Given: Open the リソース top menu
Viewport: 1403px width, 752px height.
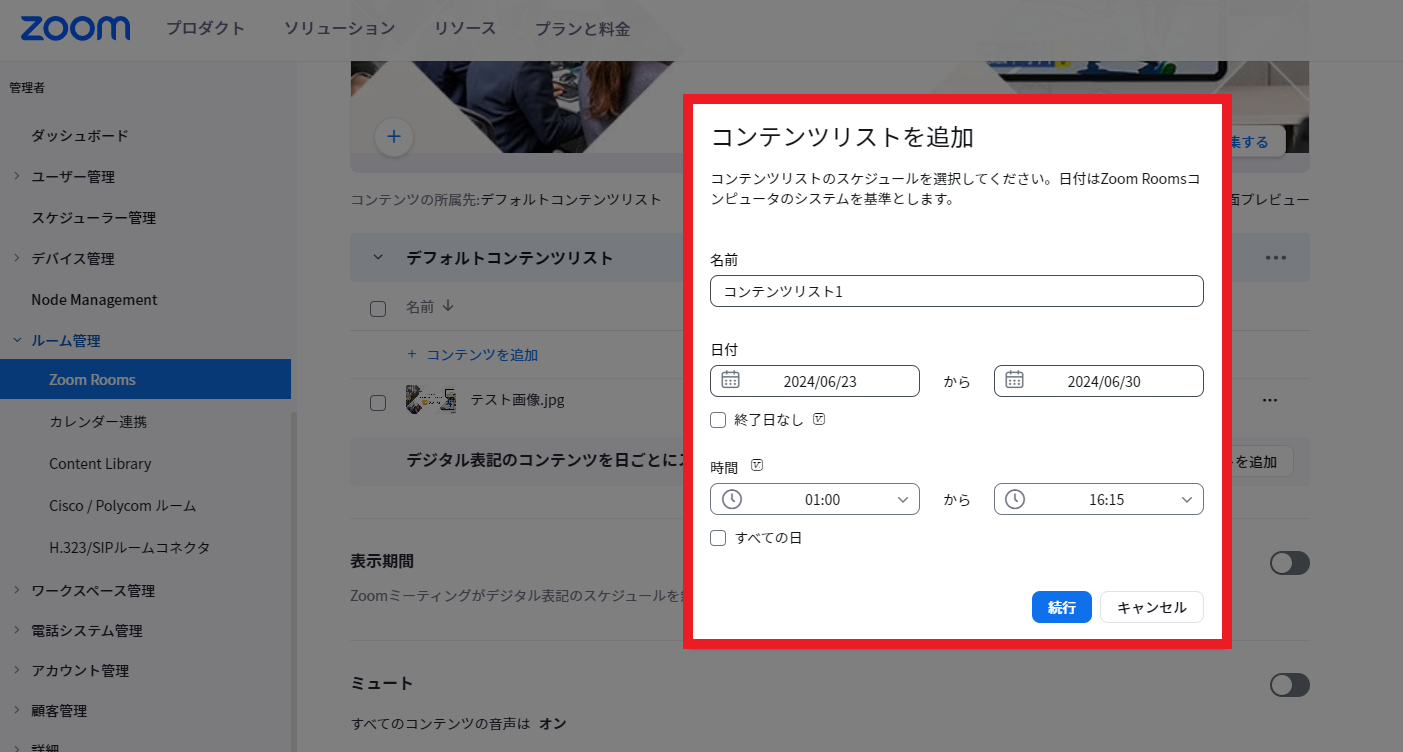Looking at the screenshot, I should click(x=465, y=29).
